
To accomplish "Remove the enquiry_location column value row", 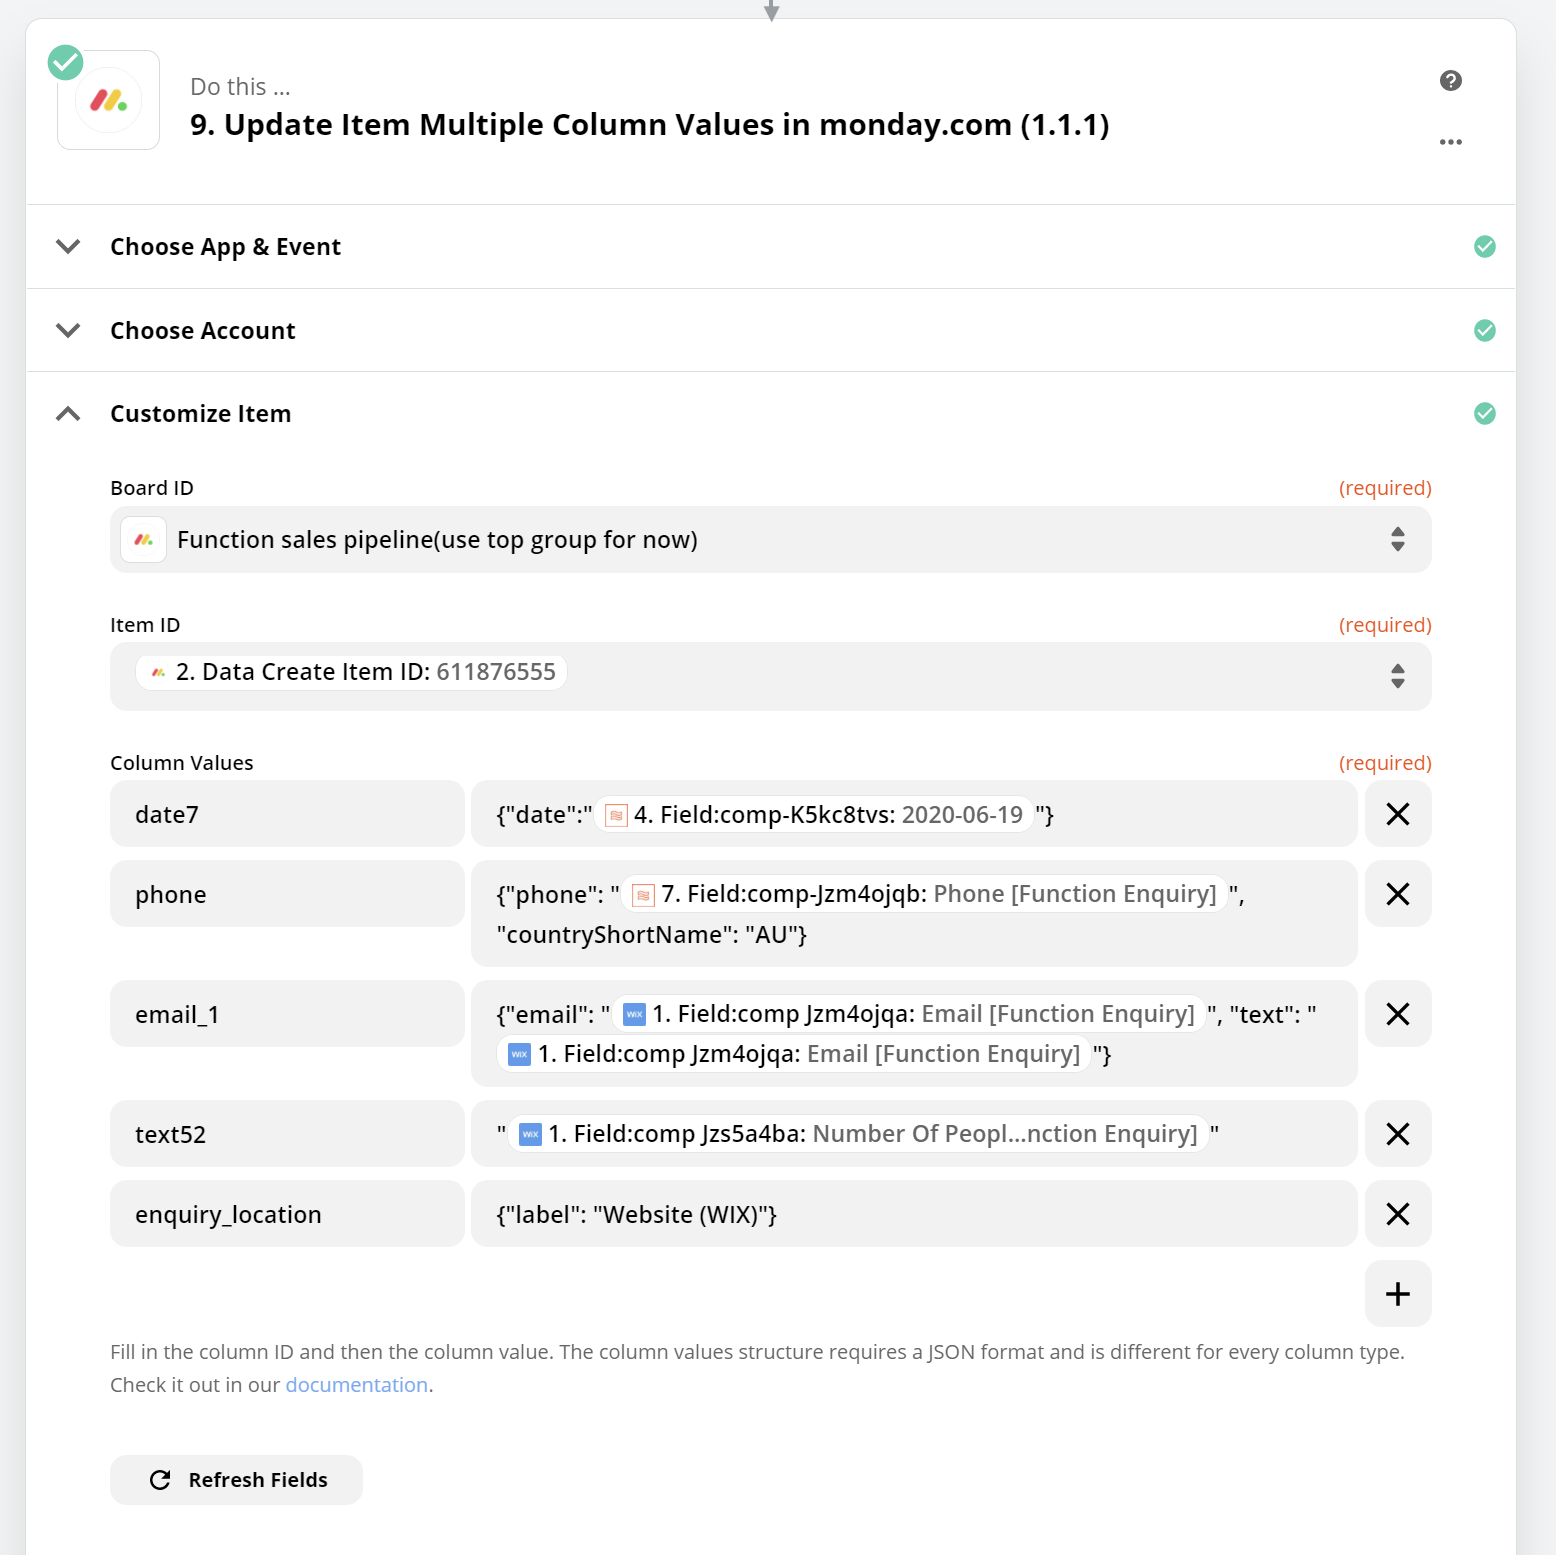I will pos(1397,1214).
